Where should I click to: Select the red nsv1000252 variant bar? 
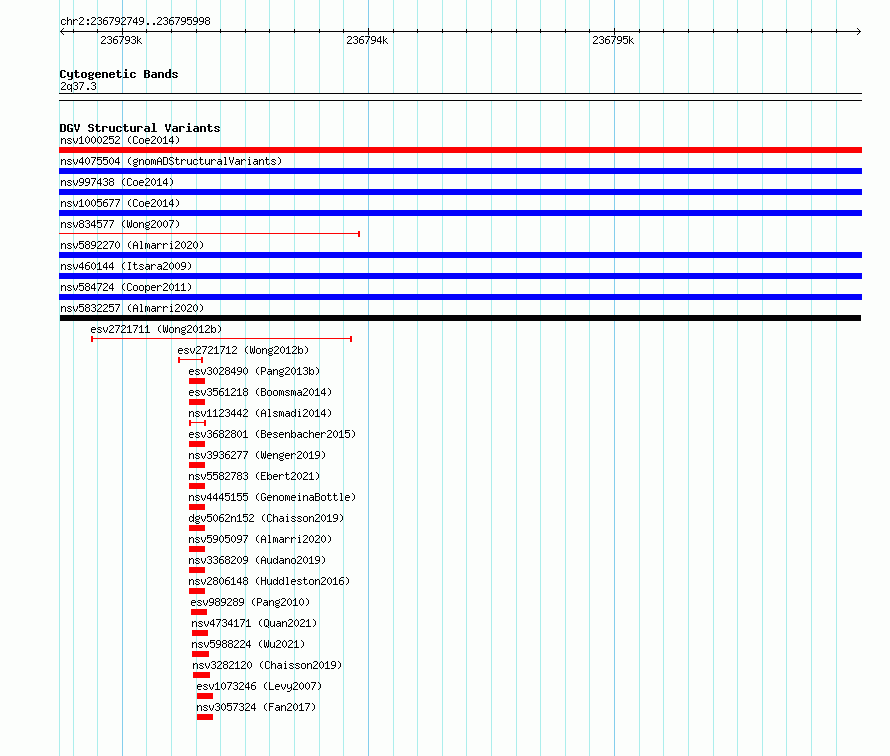pos(460,150)
